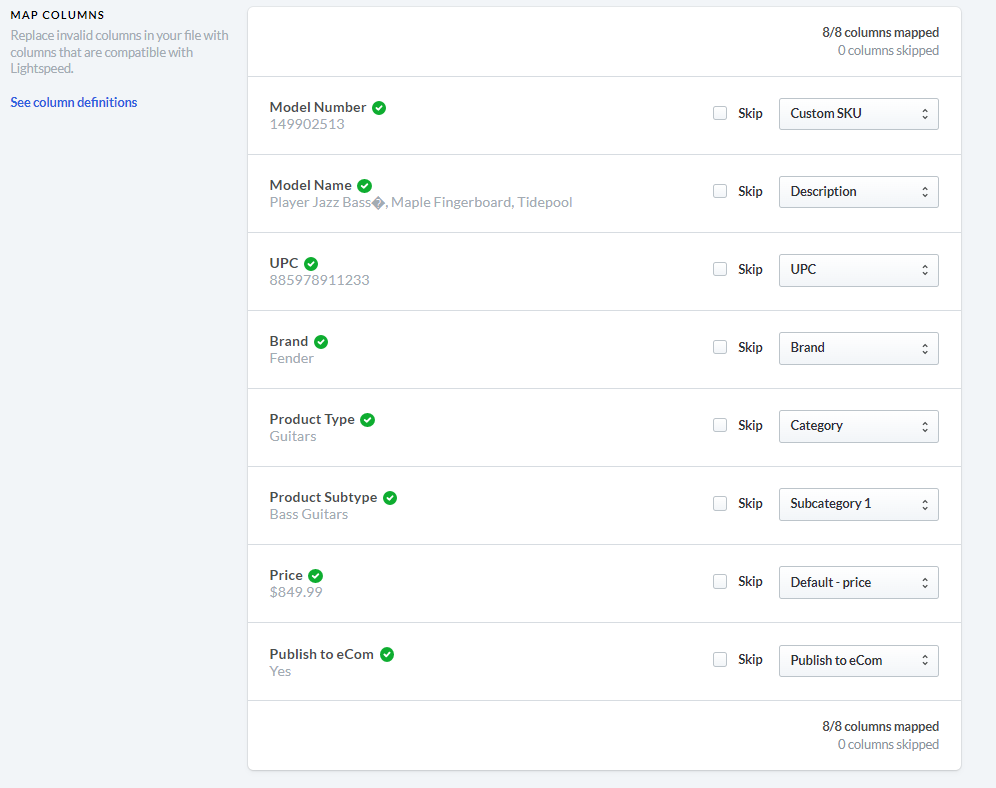Image resolution: width=996 pixels, height=788 pixels.
Task: Expand the Description mapping dropdown
Action: point(858,192)
